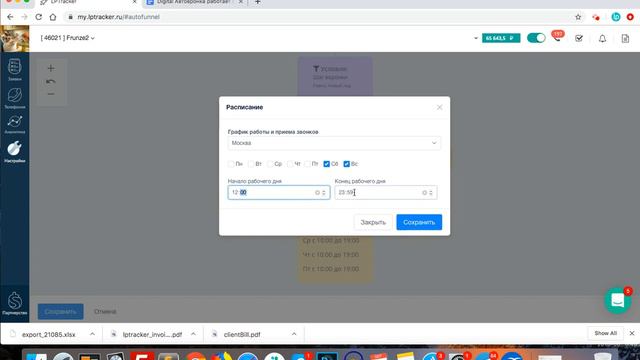640x360 pixels.
Task: Zoom out the funnel canvas with minus
Action: [x=51, y=94]
